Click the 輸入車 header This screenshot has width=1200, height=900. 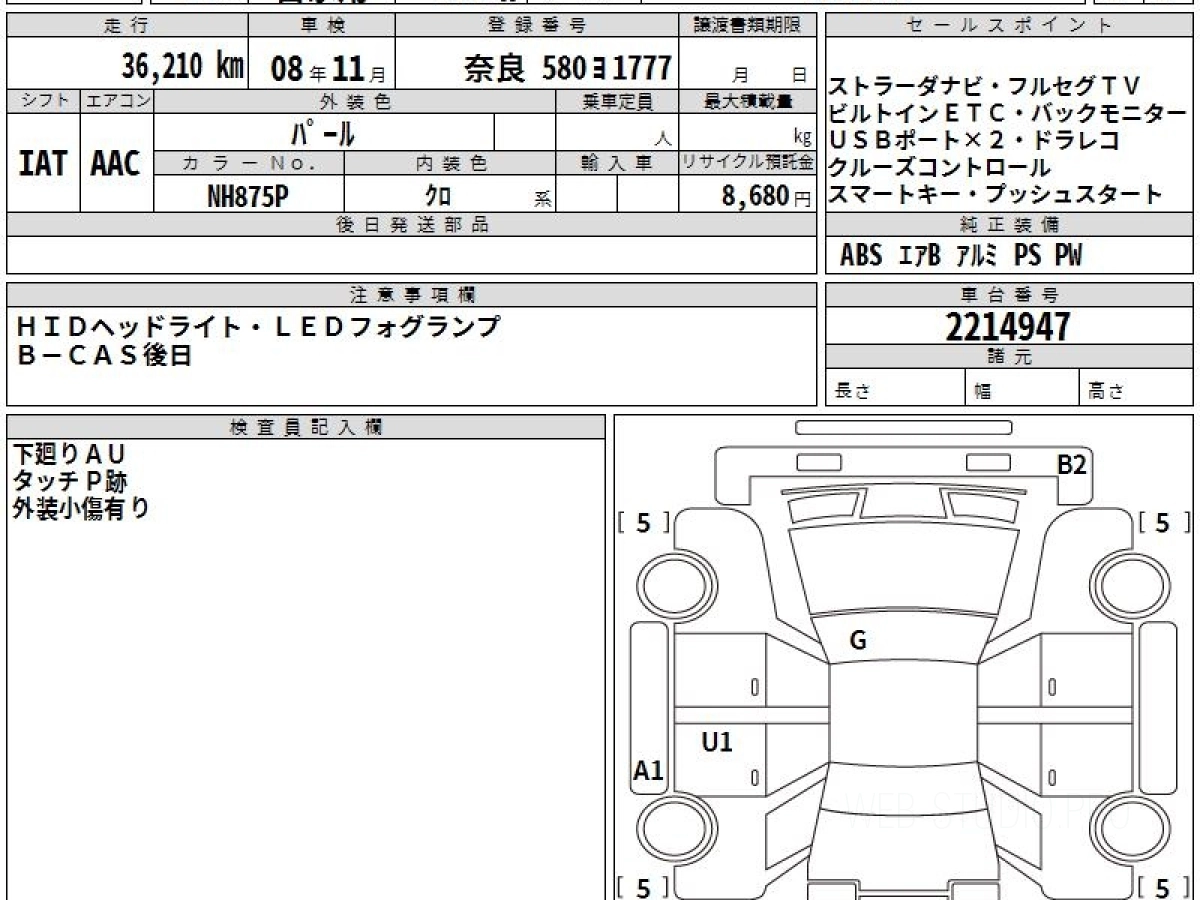click(617, 163)
